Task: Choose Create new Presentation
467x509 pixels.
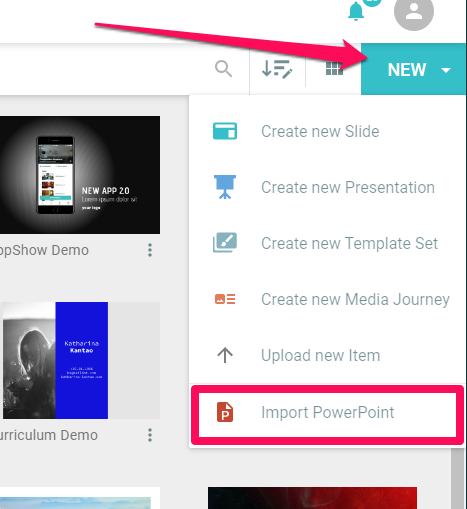Action: [327, 187]
